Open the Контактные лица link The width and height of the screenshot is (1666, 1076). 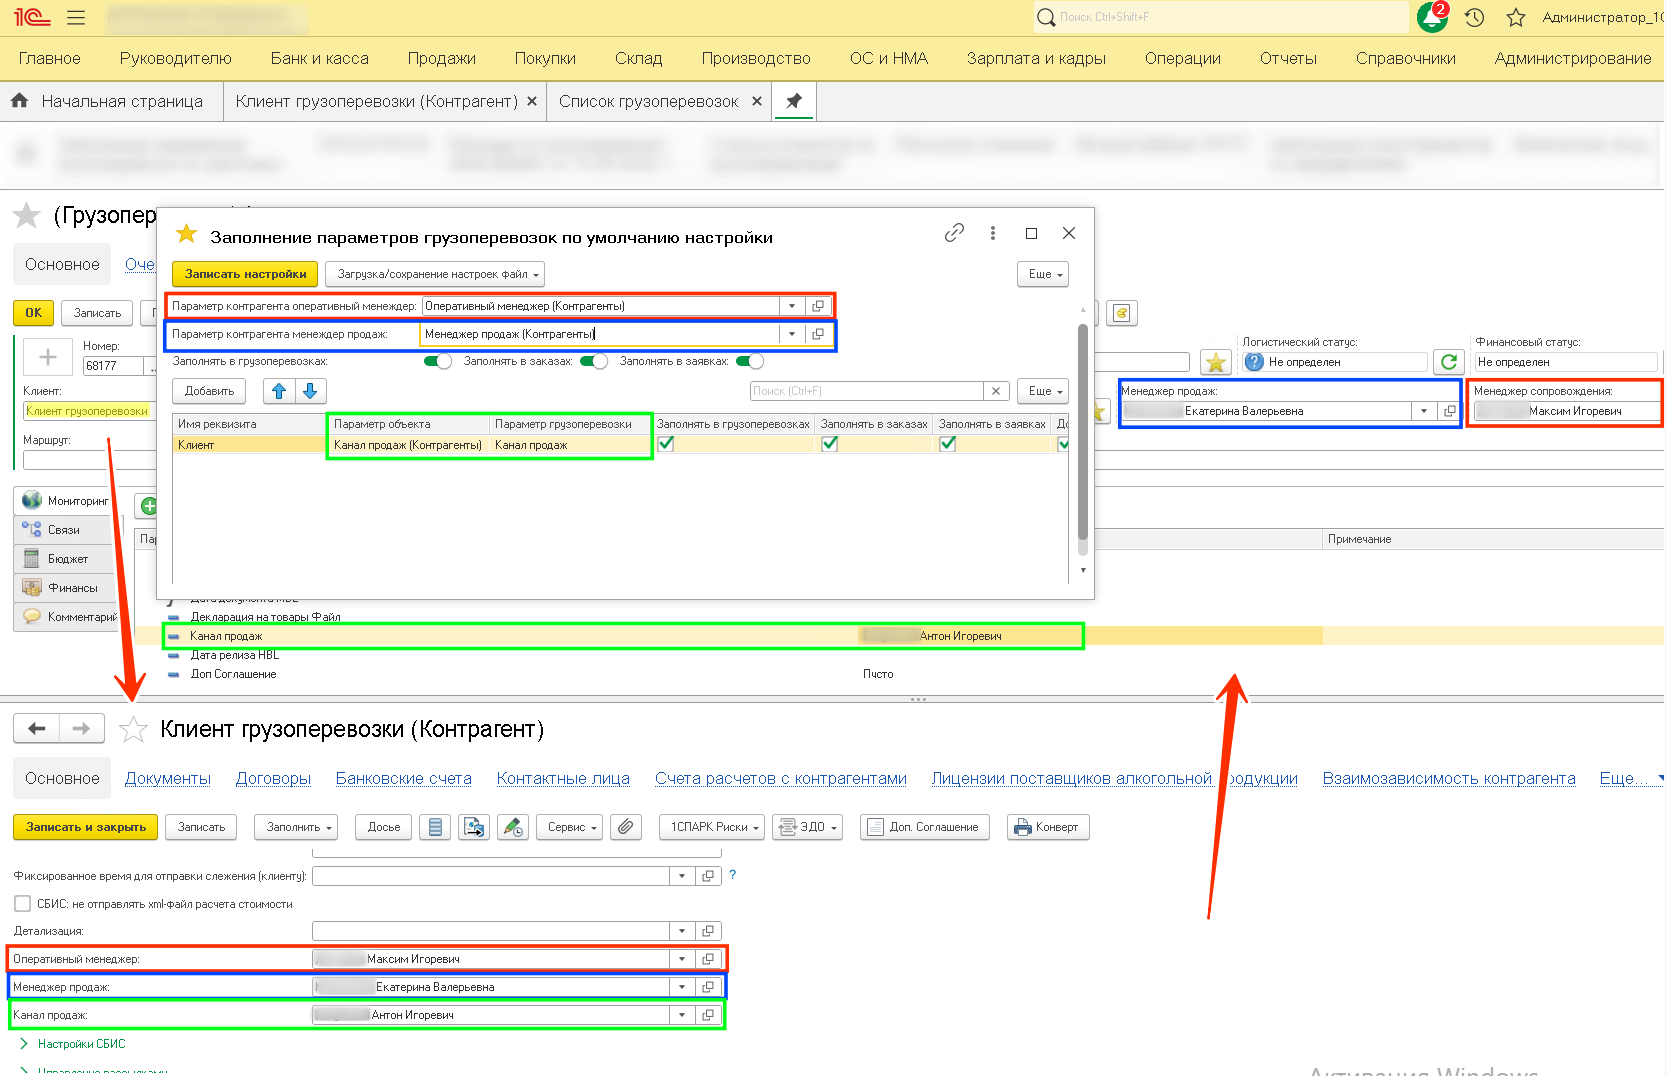(563, 778)
